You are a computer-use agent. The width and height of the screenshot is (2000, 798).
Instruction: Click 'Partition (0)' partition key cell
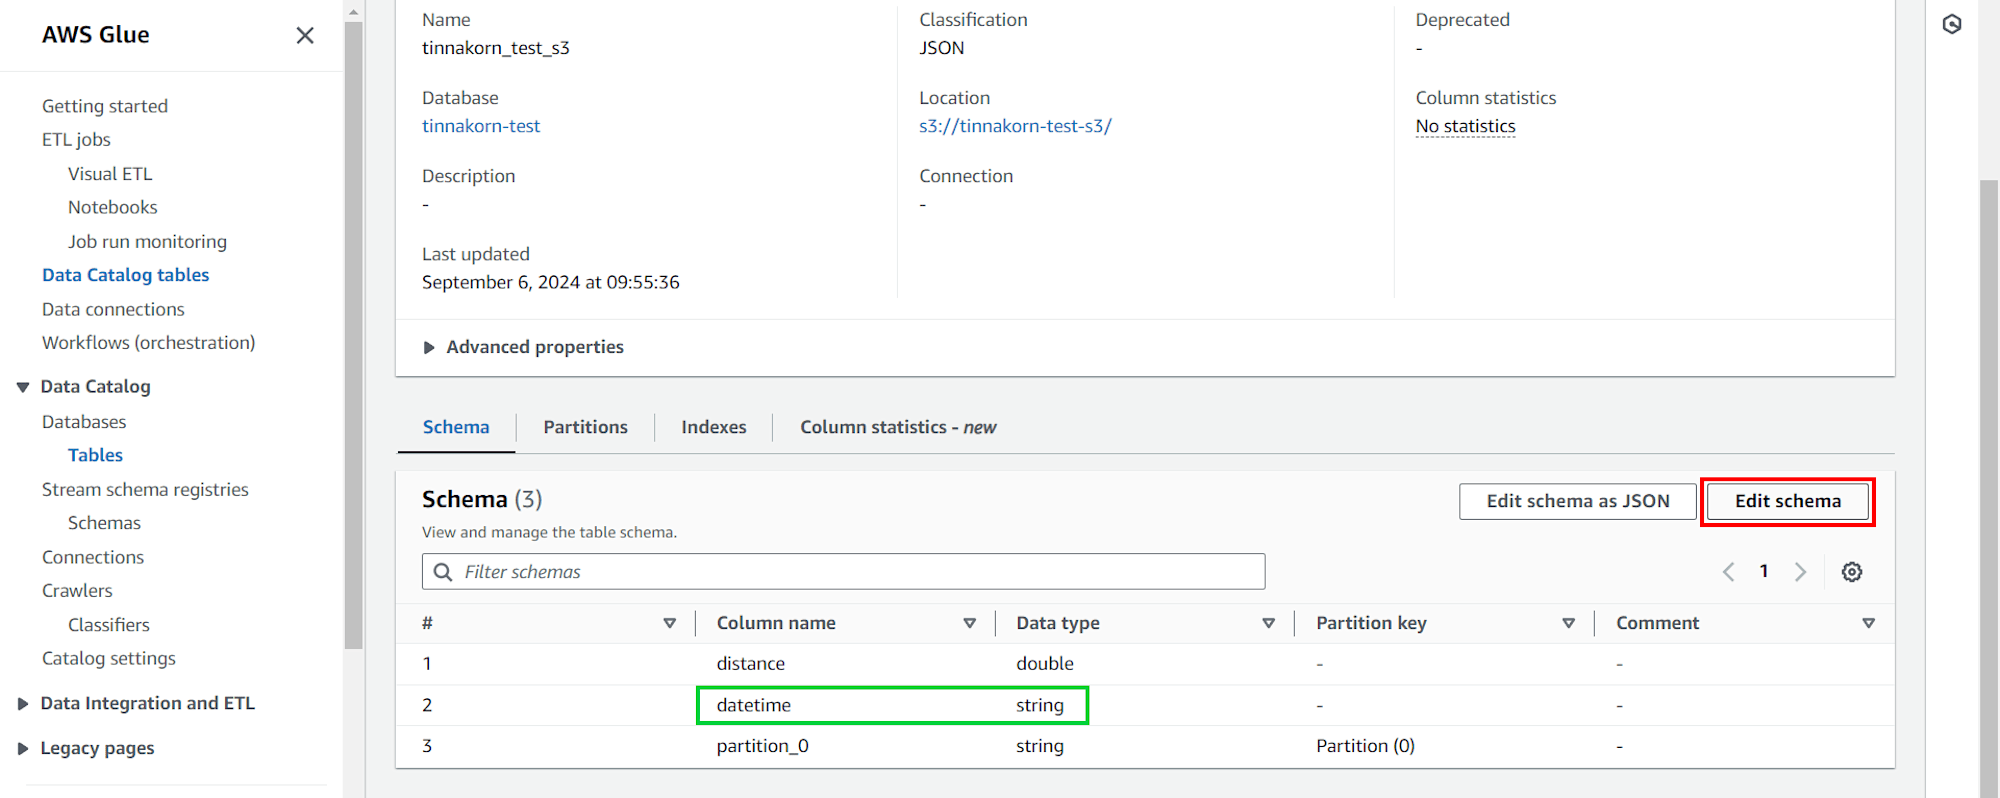(1365, 746)
